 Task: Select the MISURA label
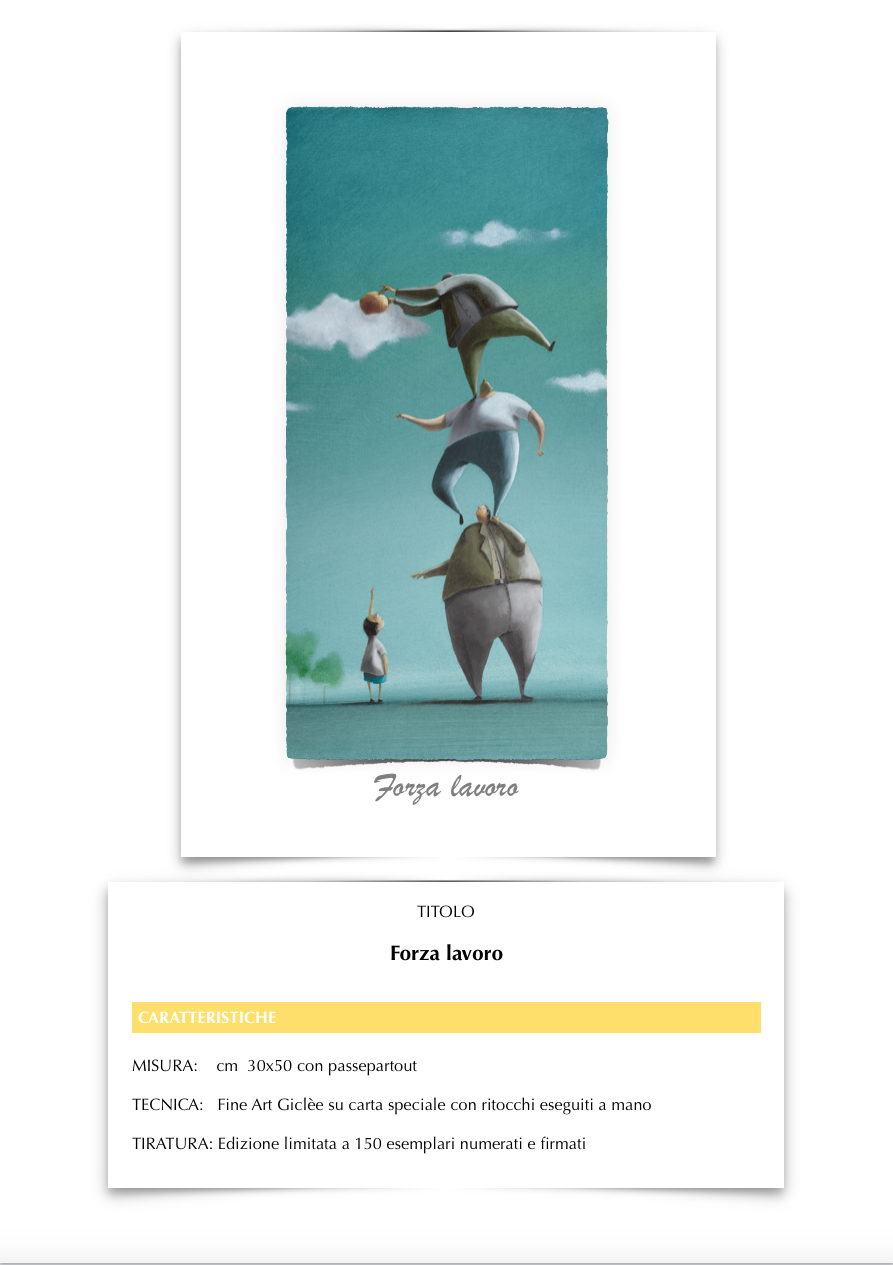click(x=165, y=1066)
